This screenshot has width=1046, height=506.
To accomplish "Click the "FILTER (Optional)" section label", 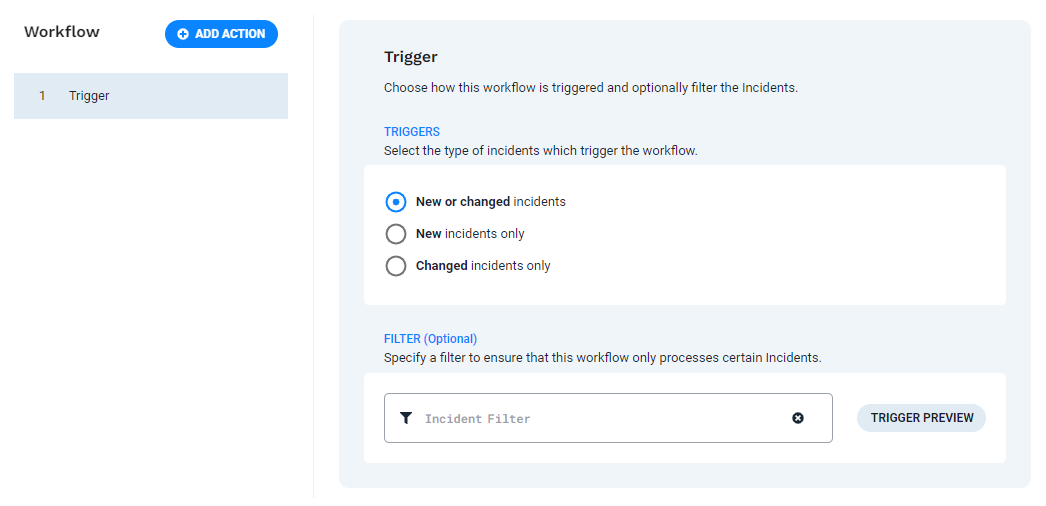I will (431, 339).
